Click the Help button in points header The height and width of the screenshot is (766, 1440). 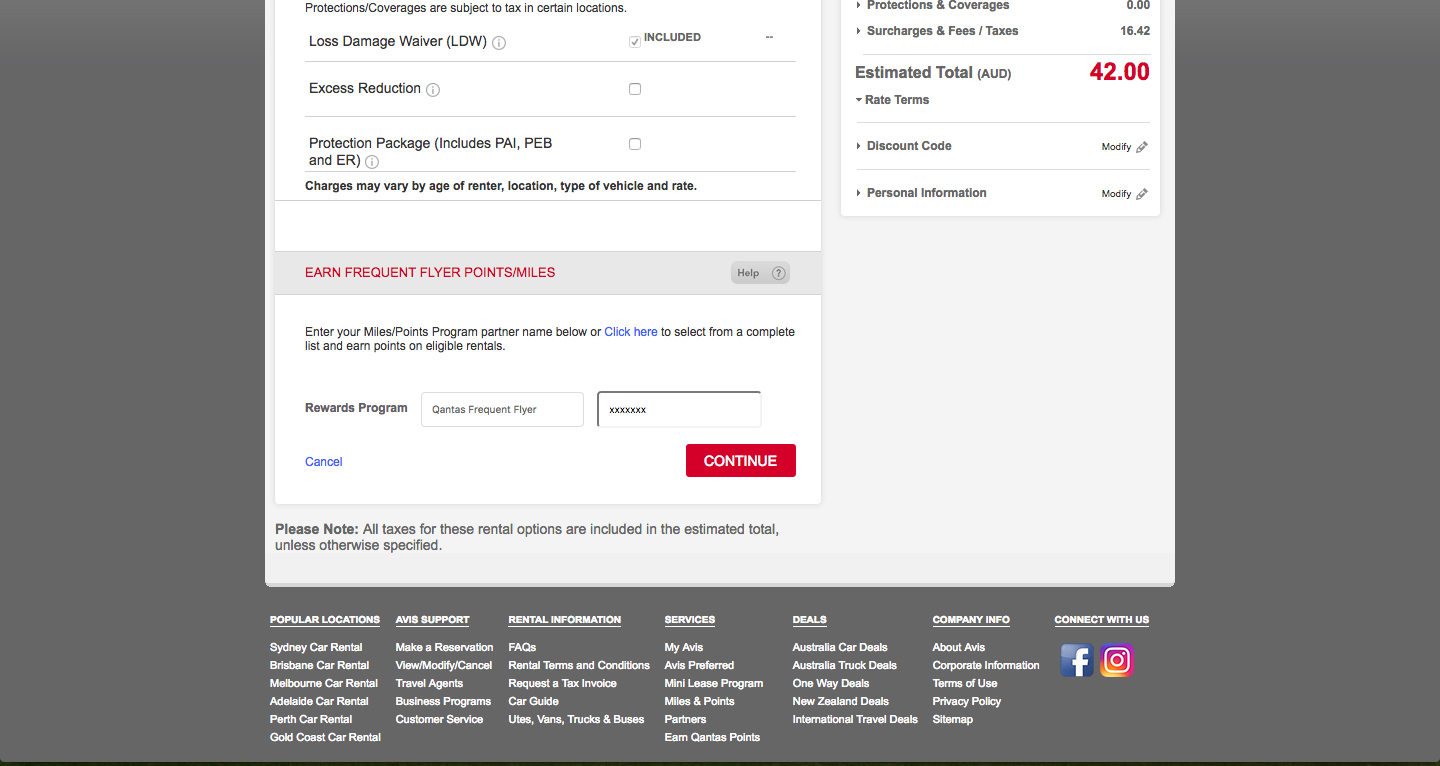point(760,273)
